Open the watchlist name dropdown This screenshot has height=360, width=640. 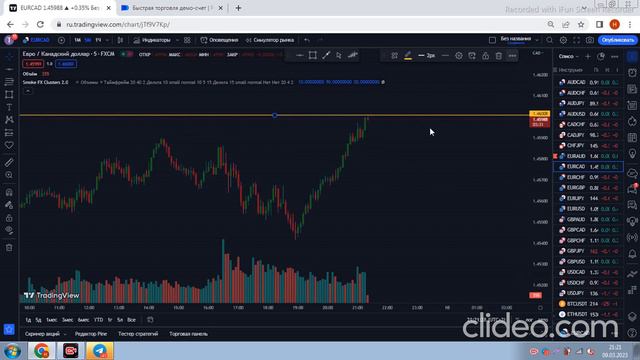pos(569,56)
